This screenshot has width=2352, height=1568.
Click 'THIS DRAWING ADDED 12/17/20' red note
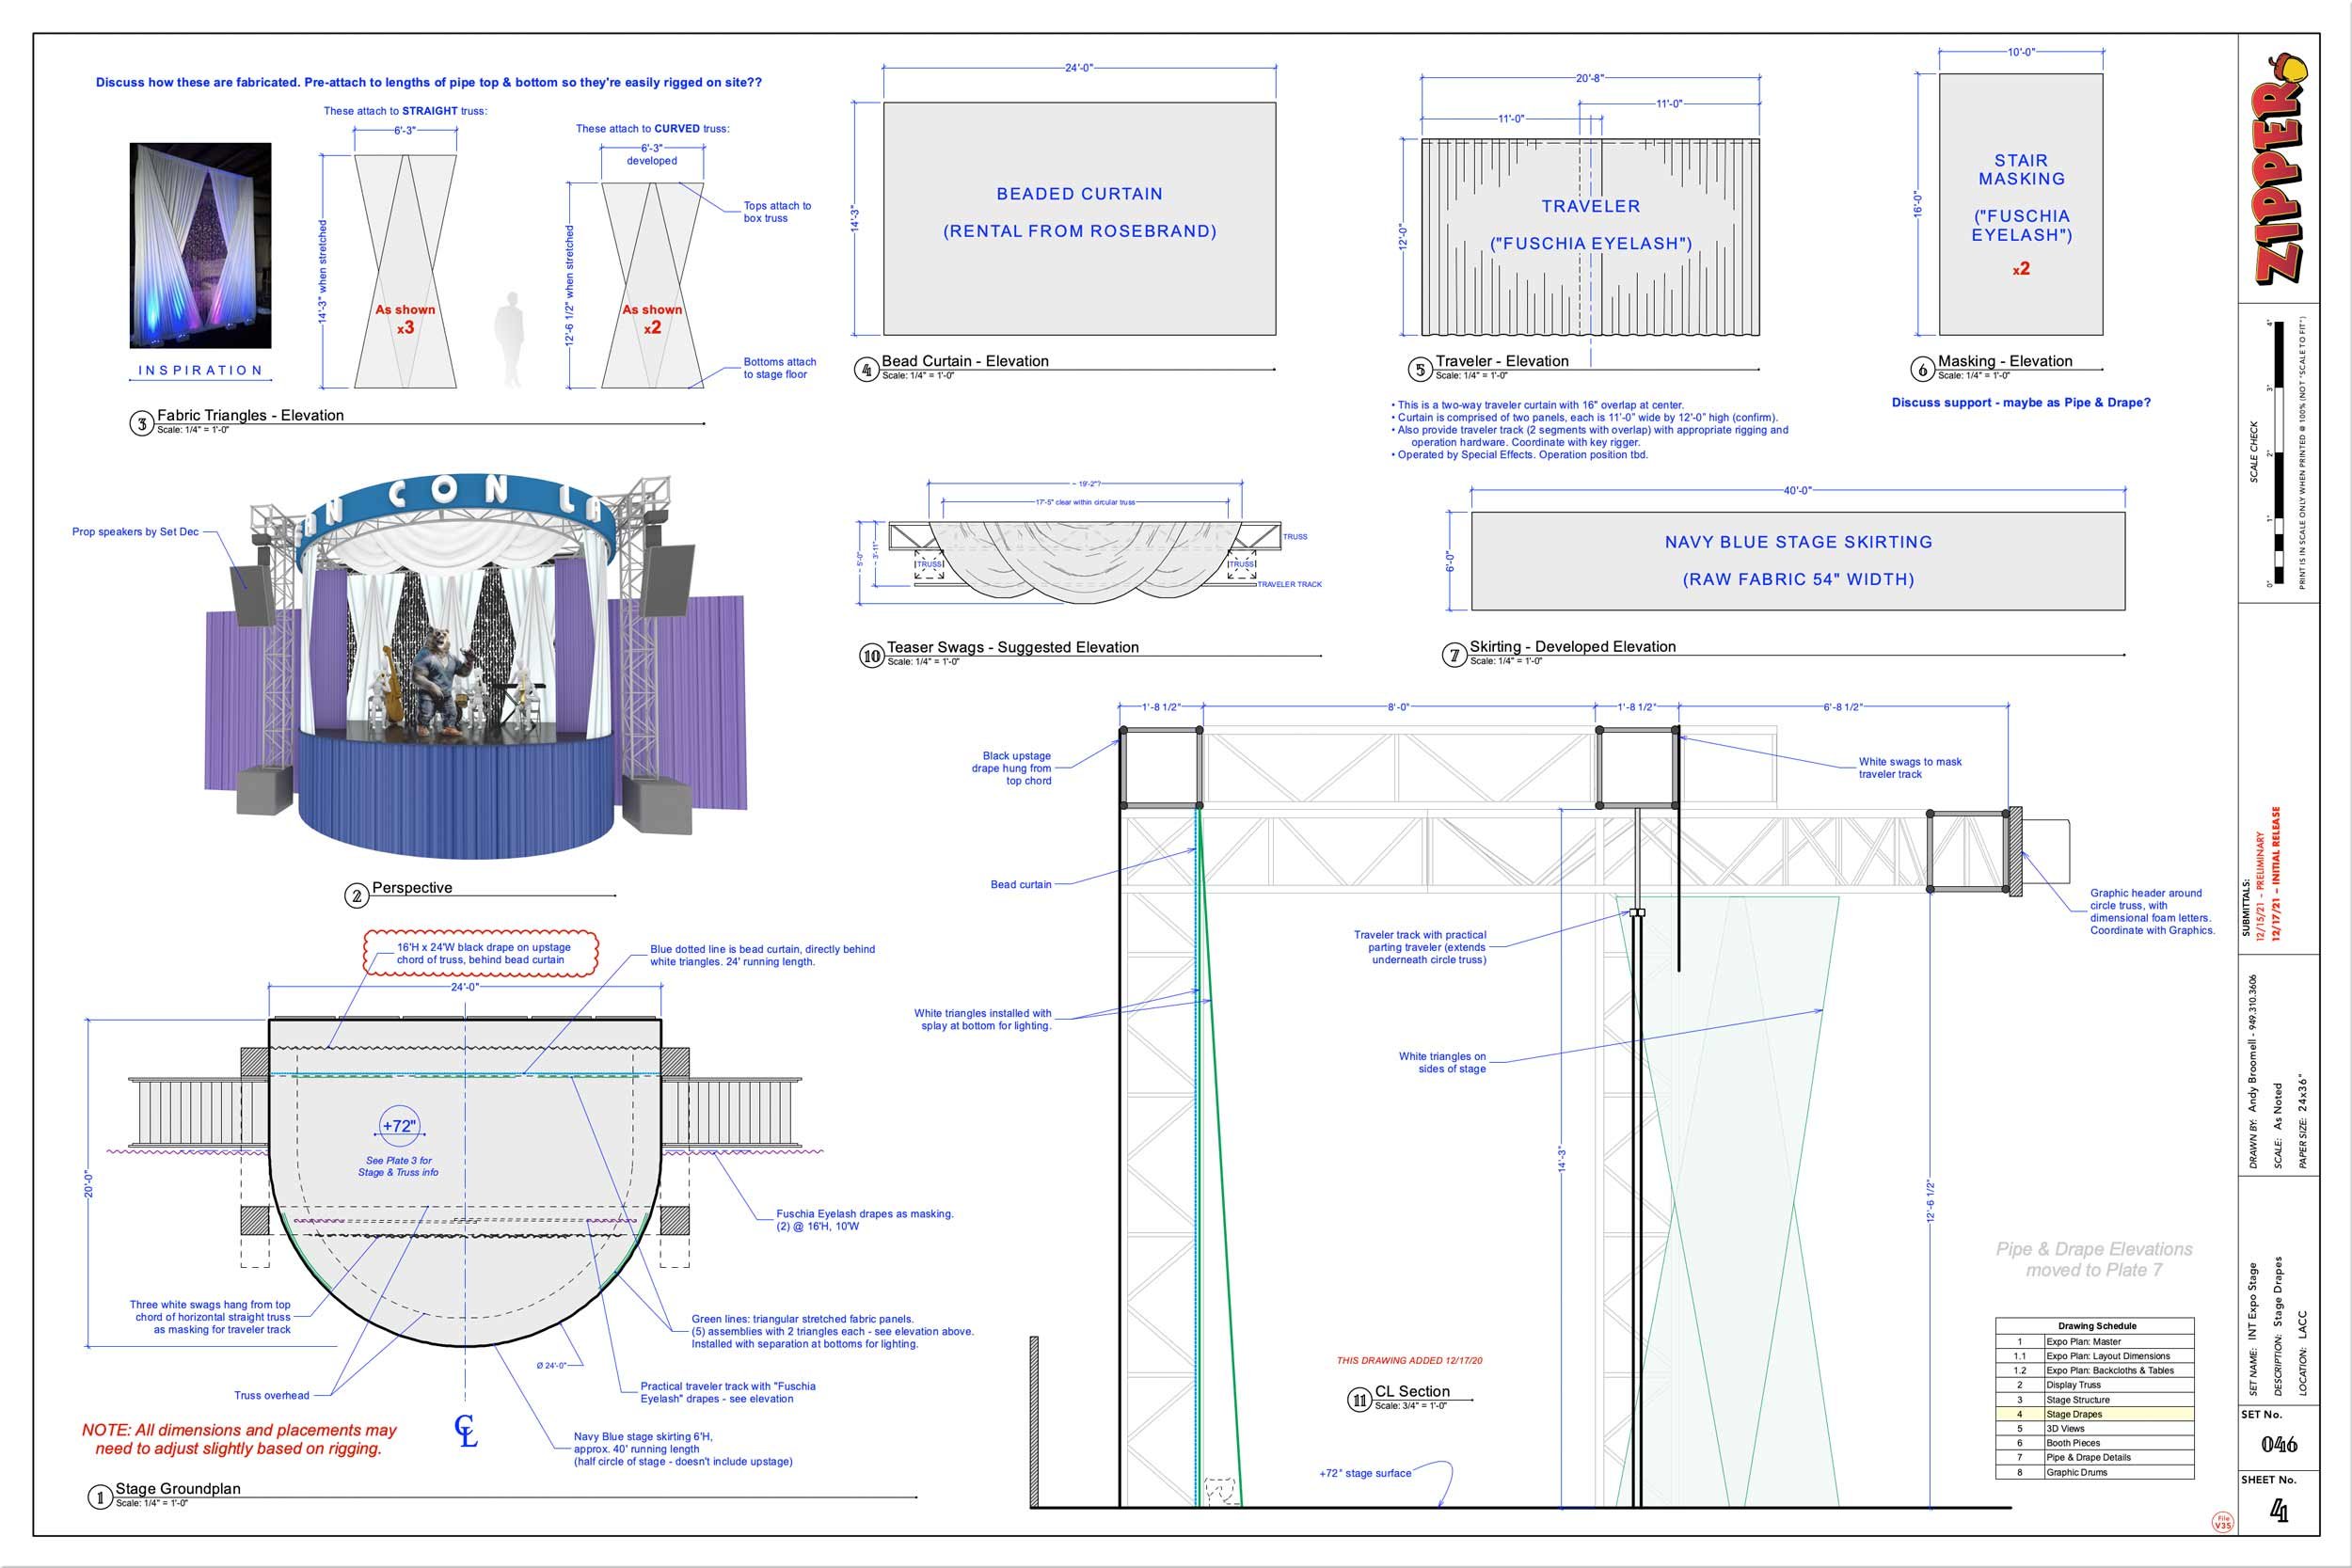pos(1410,1360)
